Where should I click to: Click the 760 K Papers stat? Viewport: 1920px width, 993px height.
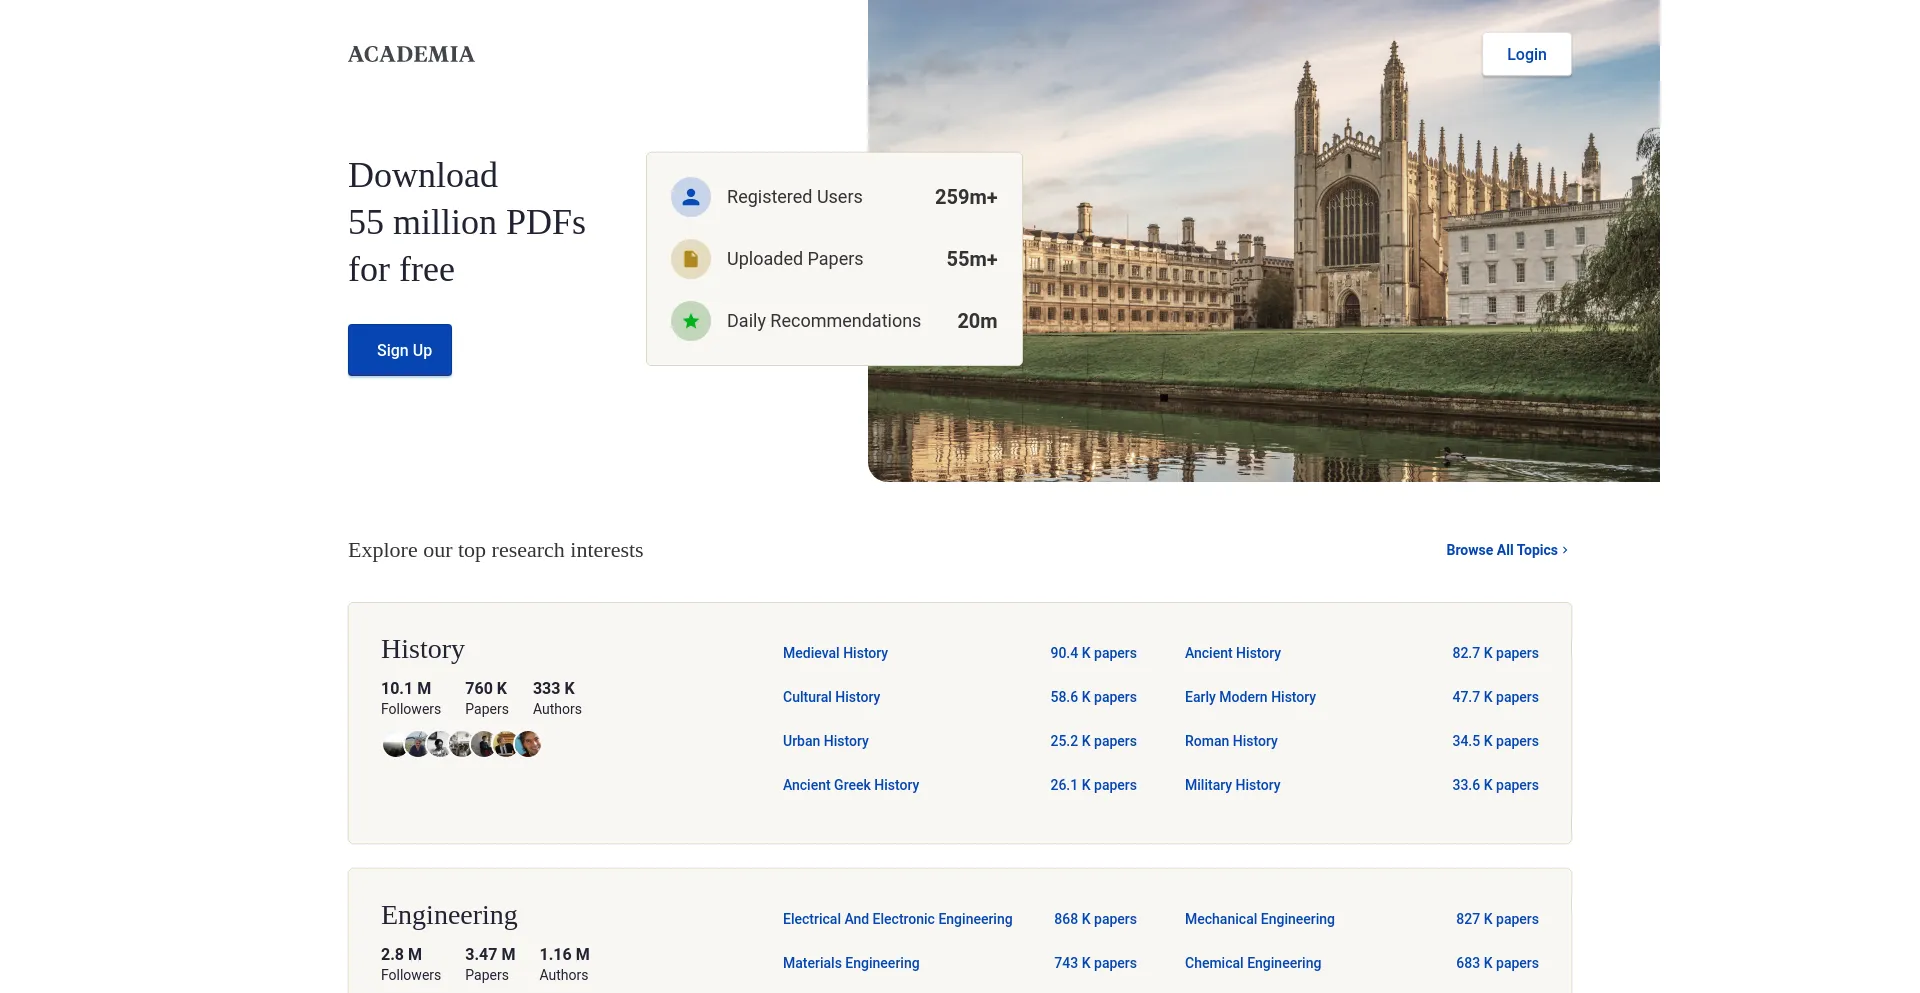coord(487,698)
